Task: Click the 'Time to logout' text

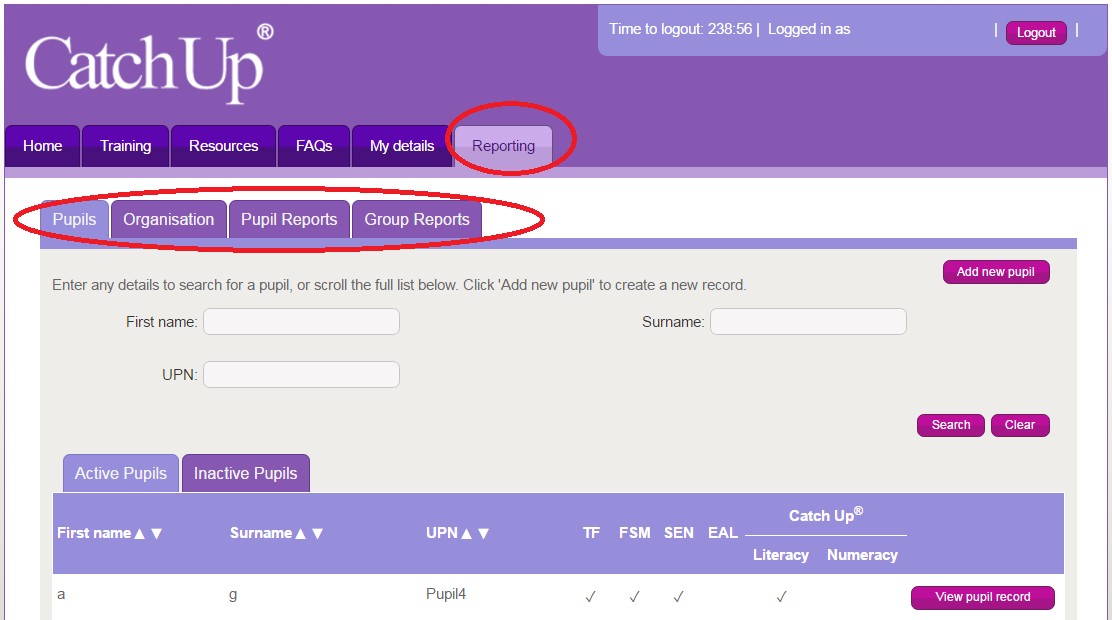Action: 680,29
